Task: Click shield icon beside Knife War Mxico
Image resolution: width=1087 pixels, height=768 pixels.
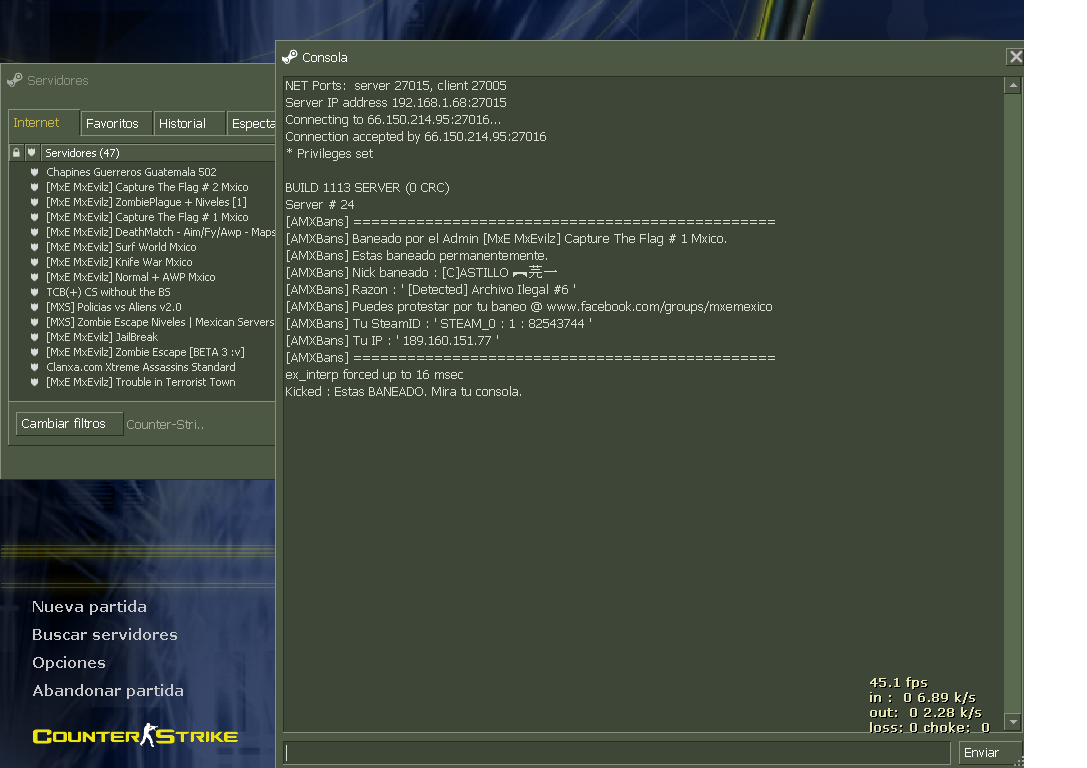Action: point(35,262)
